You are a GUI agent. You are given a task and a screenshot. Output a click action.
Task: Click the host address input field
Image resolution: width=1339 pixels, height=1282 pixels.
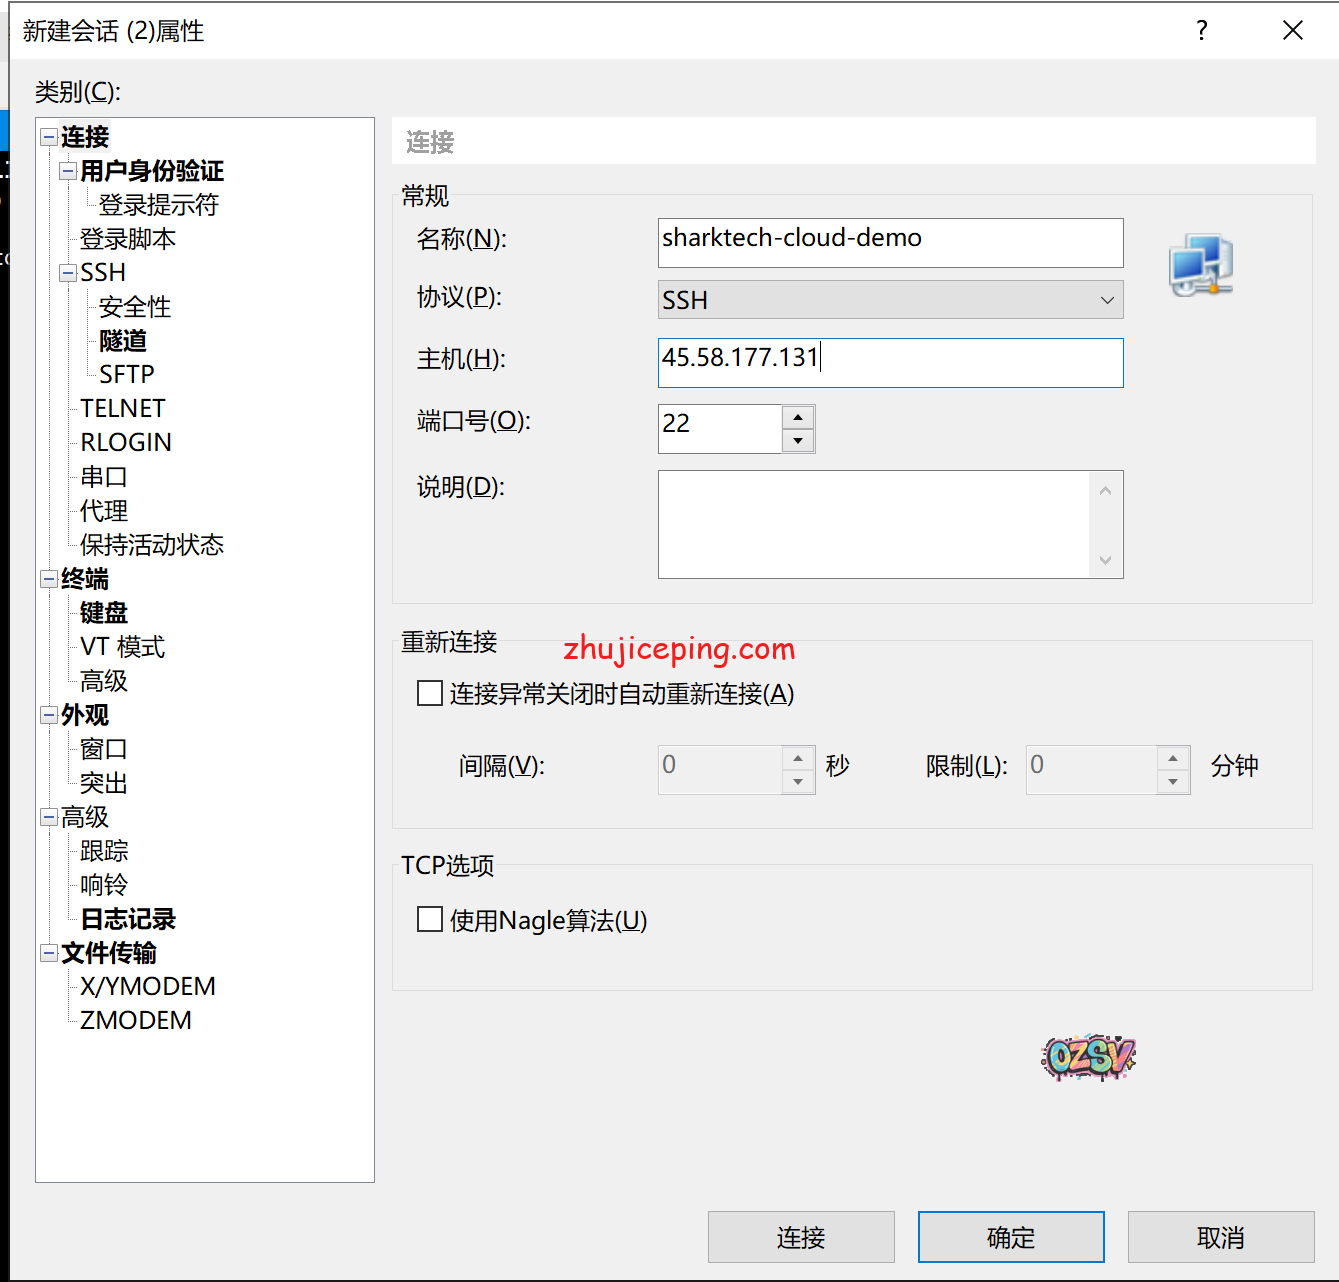(890, 362)
